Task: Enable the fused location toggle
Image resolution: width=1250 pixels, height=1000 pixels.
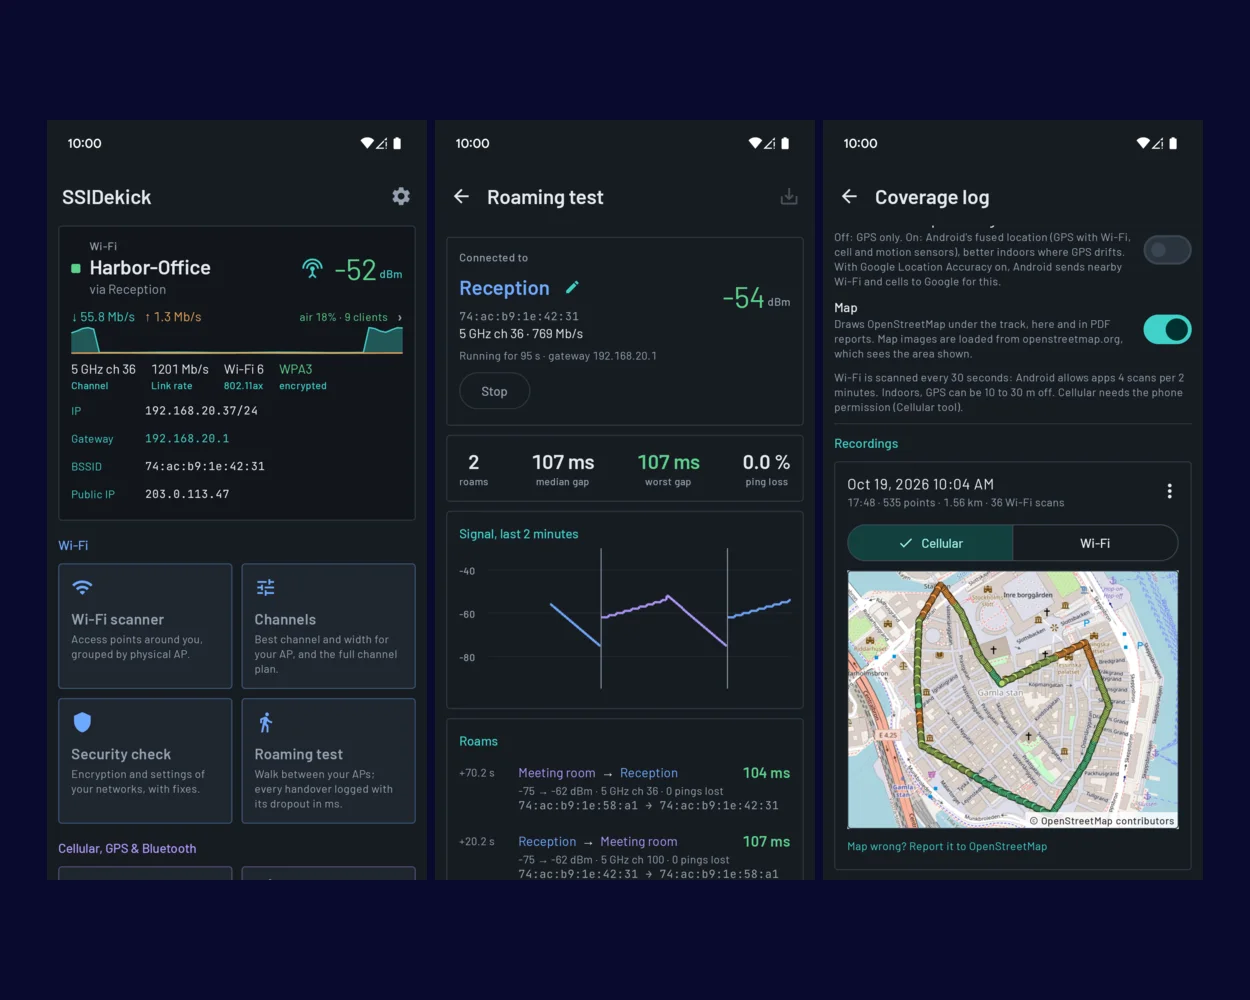Action: tap(1167, 250)
